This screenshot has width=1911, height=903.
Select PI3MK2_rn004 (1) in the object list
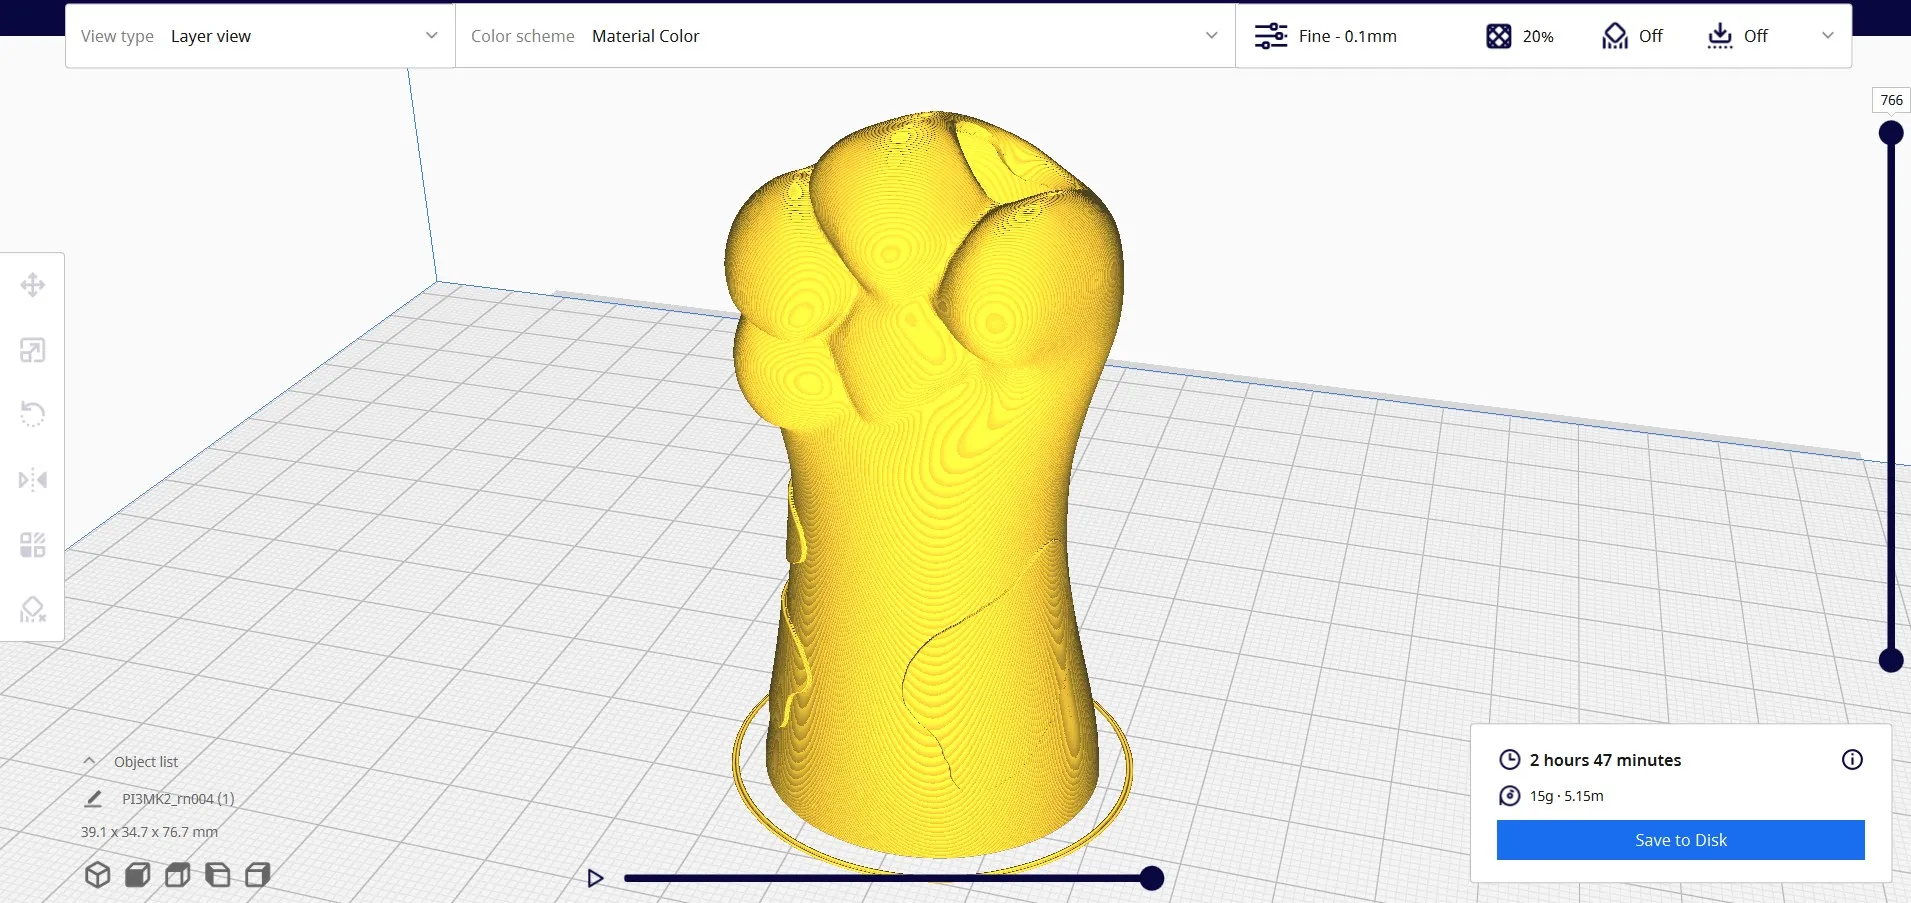(x=178, y=799)
